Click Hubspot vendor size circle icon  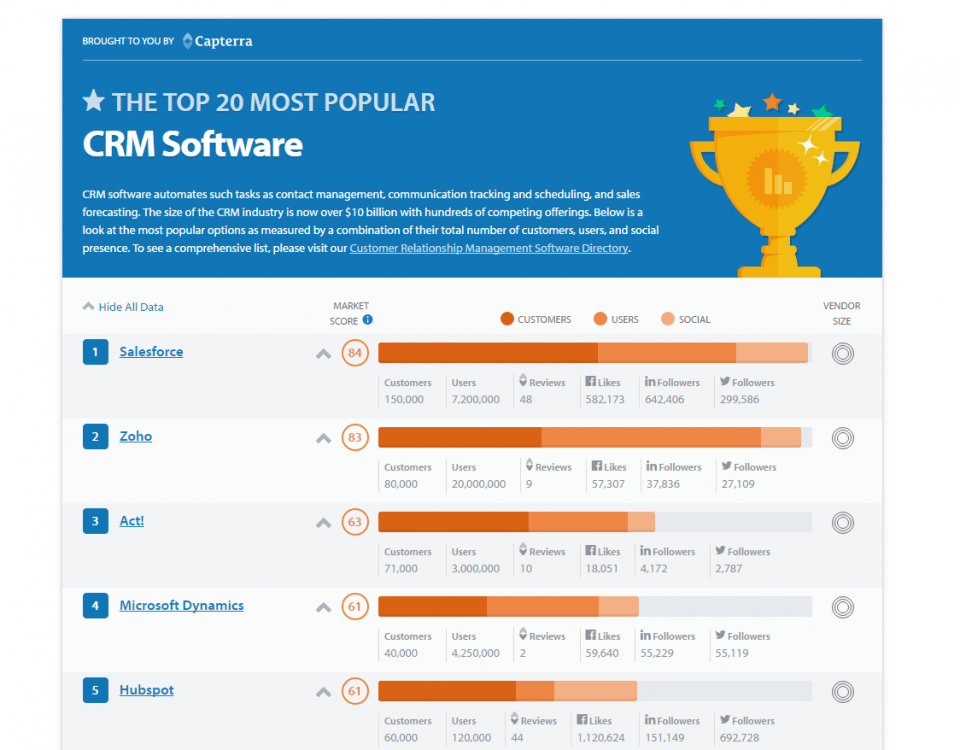842,691
